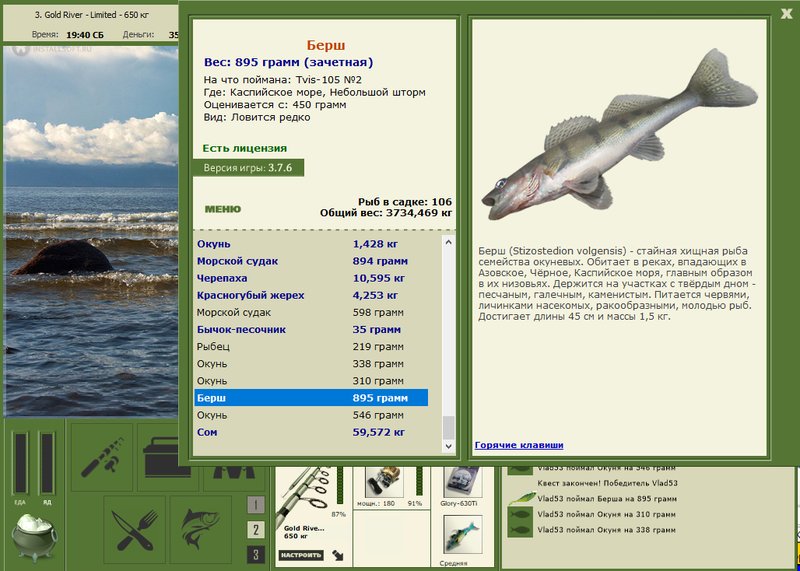
Task: Click Общий вес: 3734,469 кг text
Action: (386, 213)
